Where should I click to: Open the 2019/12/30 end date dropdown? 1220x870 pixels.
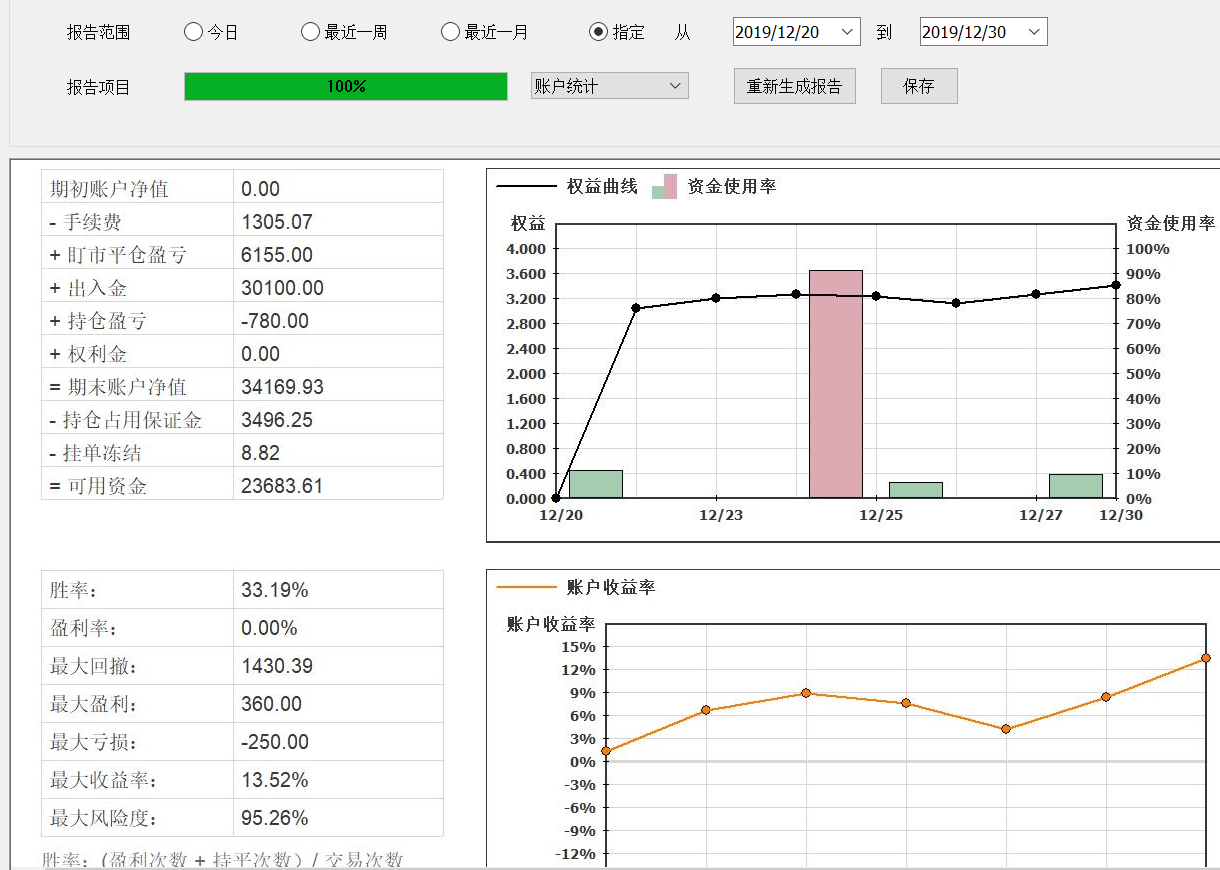pyautogui.click(x=1035, y=32)
